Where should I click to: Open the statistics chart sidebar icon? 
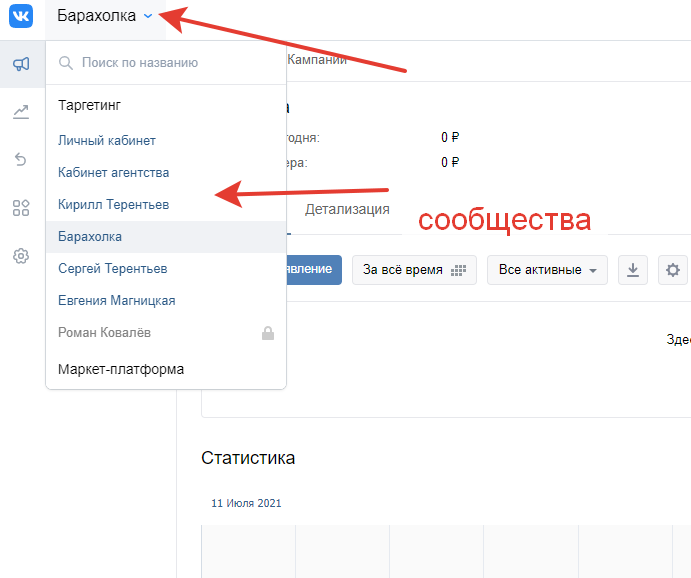pos(21,112)
